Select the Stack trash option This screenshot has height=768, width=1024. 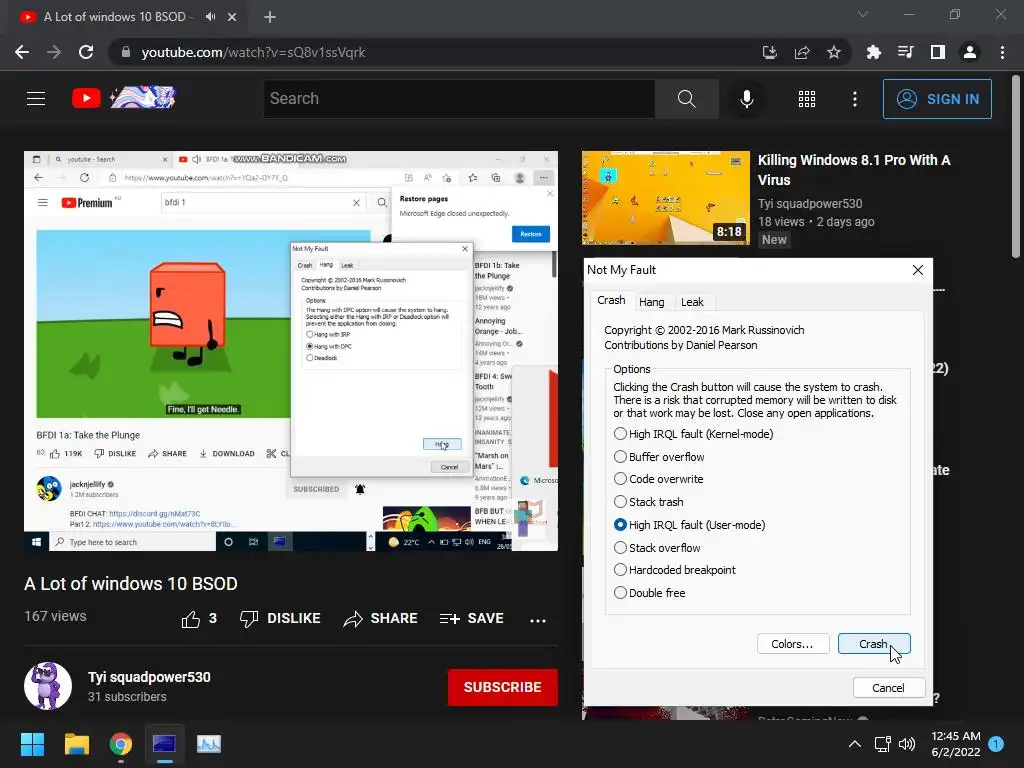point(648,502)
